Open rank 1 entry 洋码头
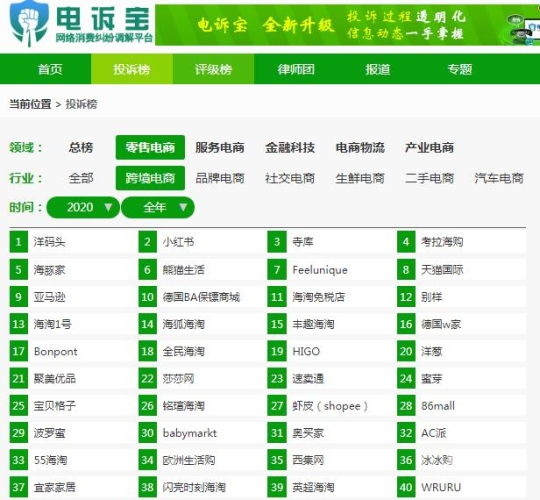Image resolution: width=540 pixels, height=500 pixels. [49, 242]
